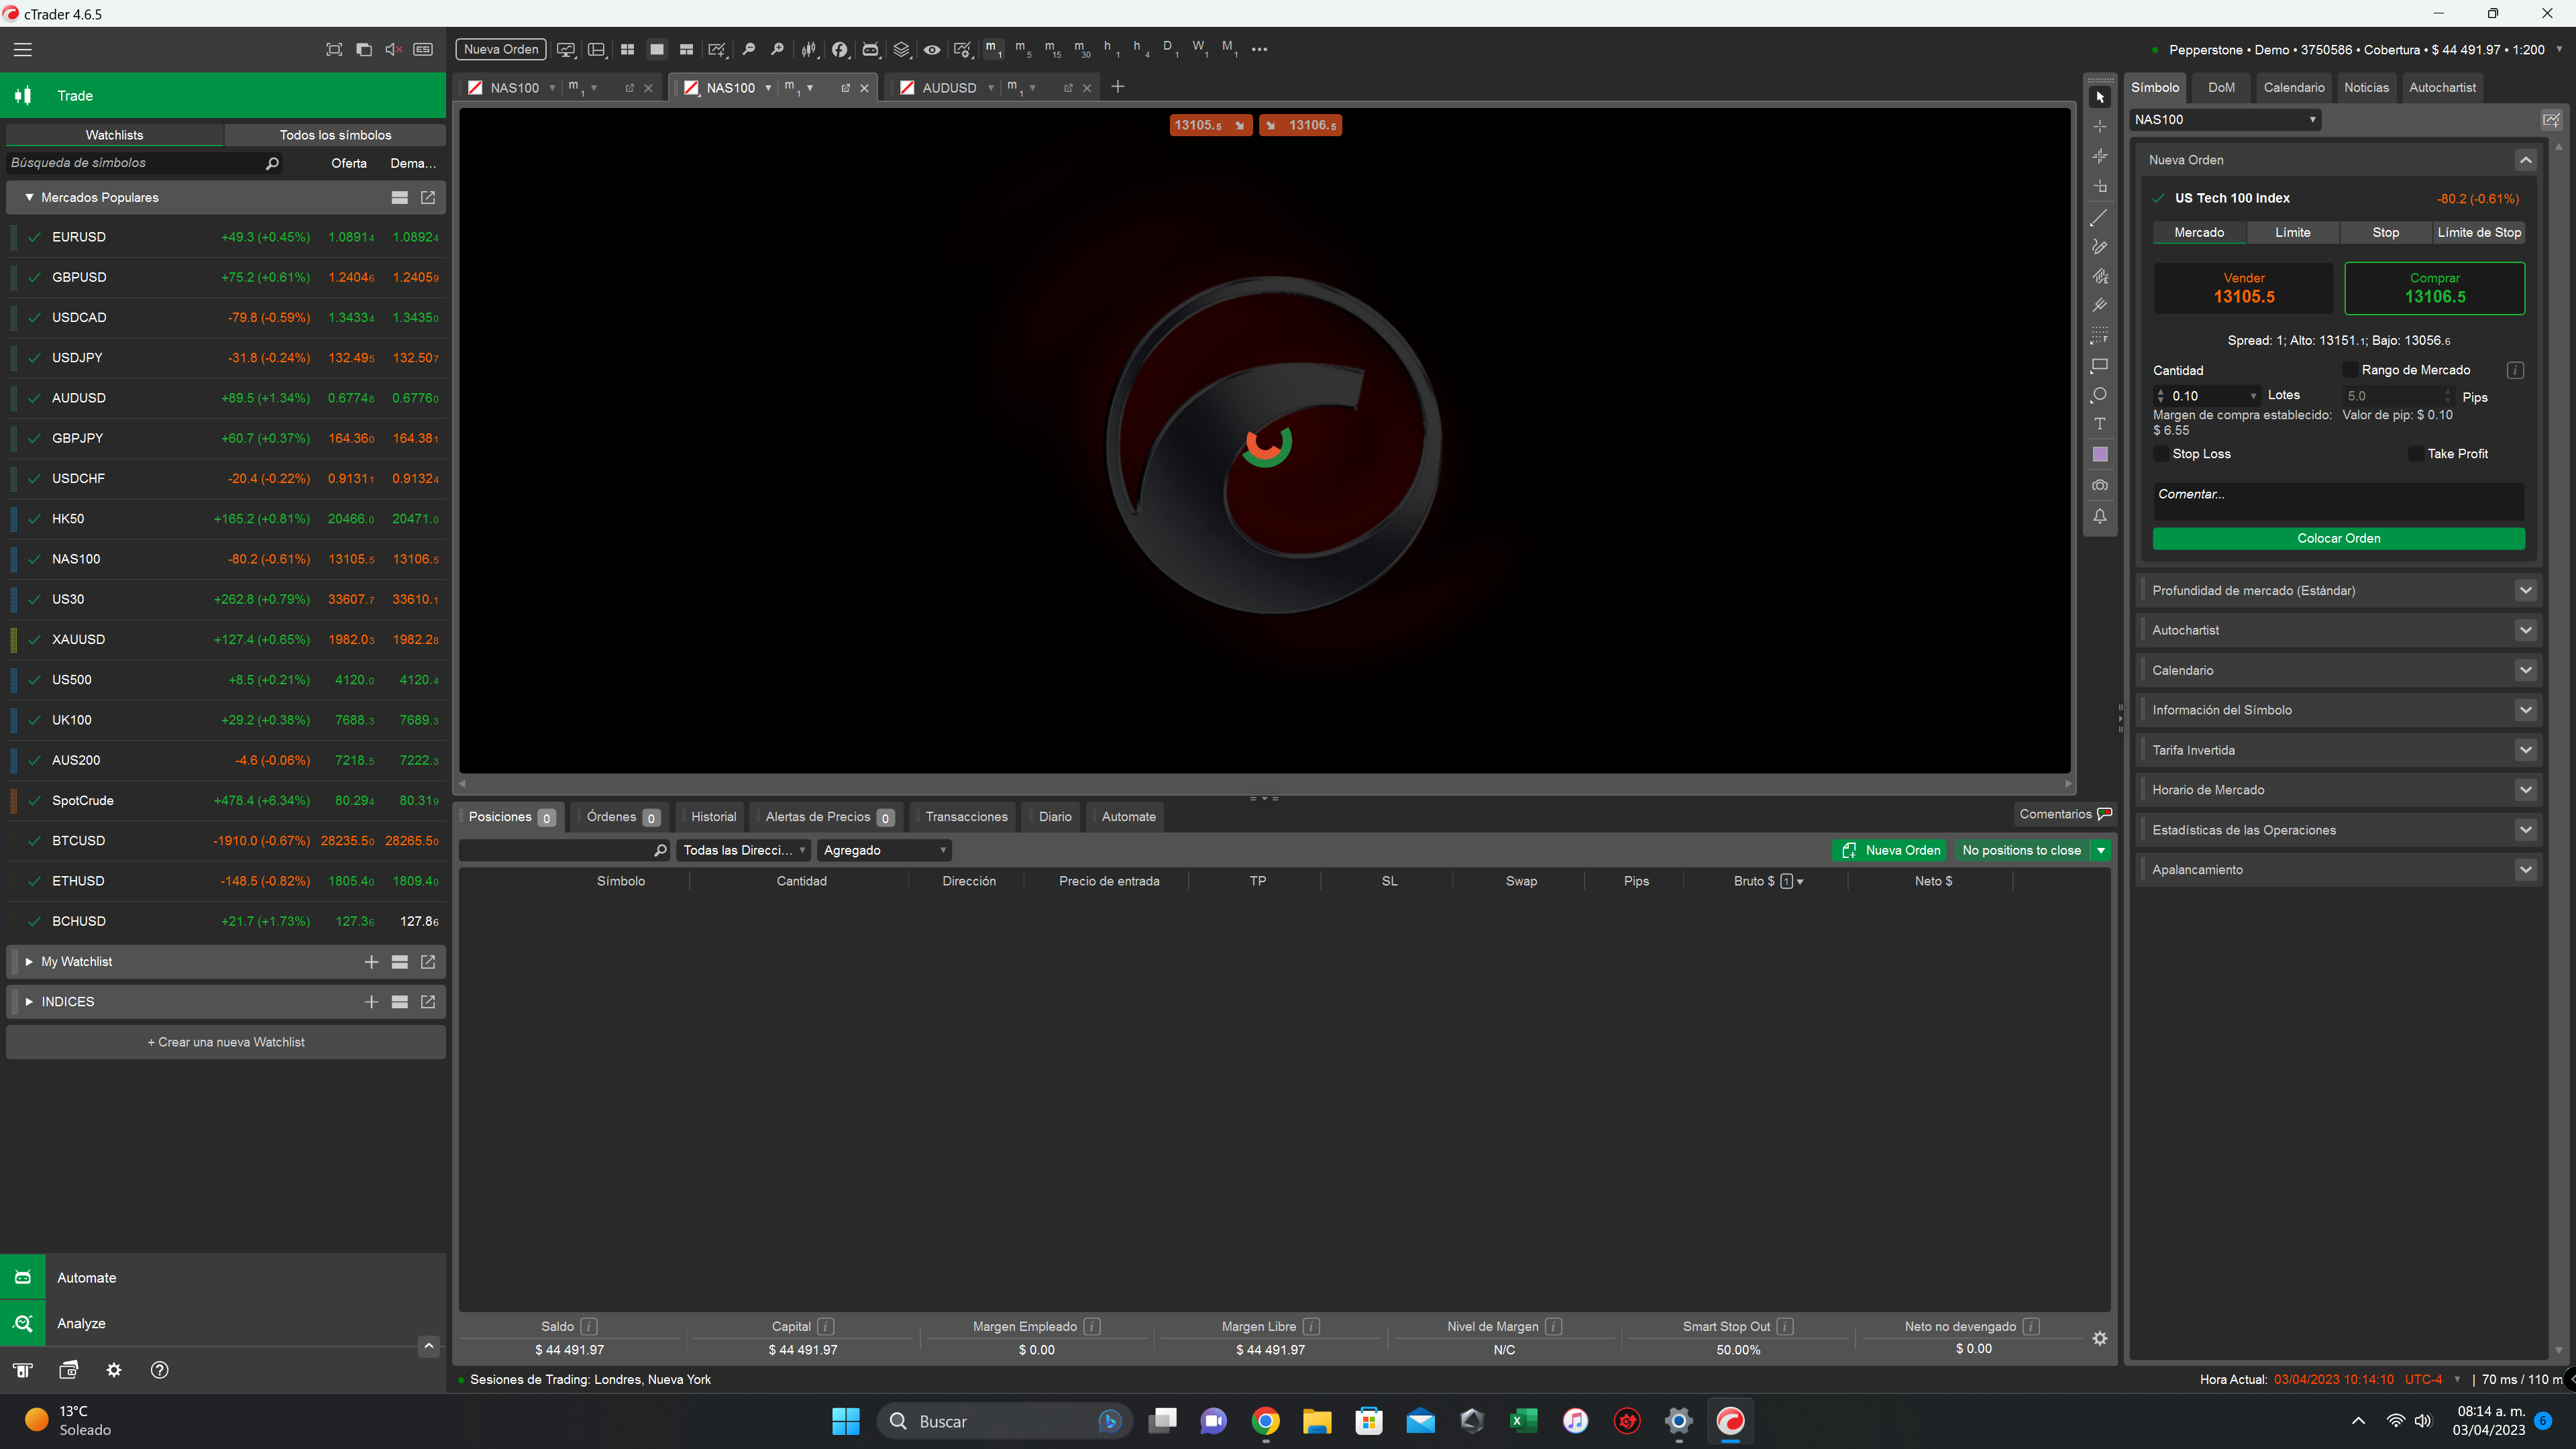Select the D1 timeframe

pos(1170,49)
